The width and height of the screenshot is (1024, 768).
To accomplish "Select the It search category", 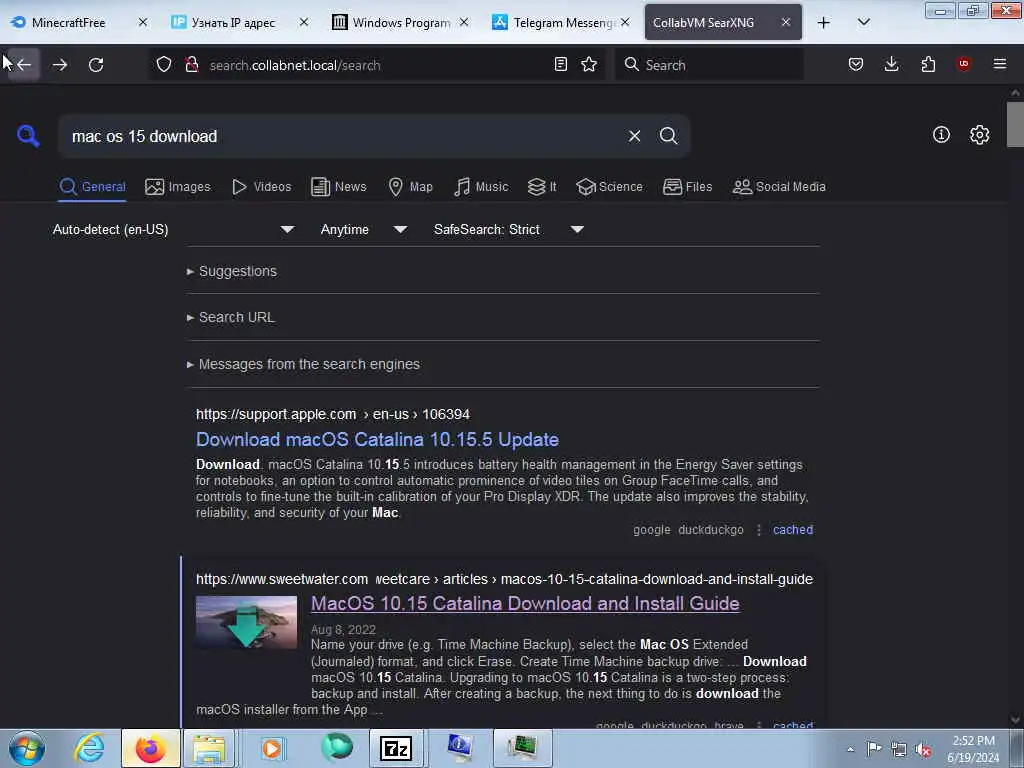I will coord(542,187).
